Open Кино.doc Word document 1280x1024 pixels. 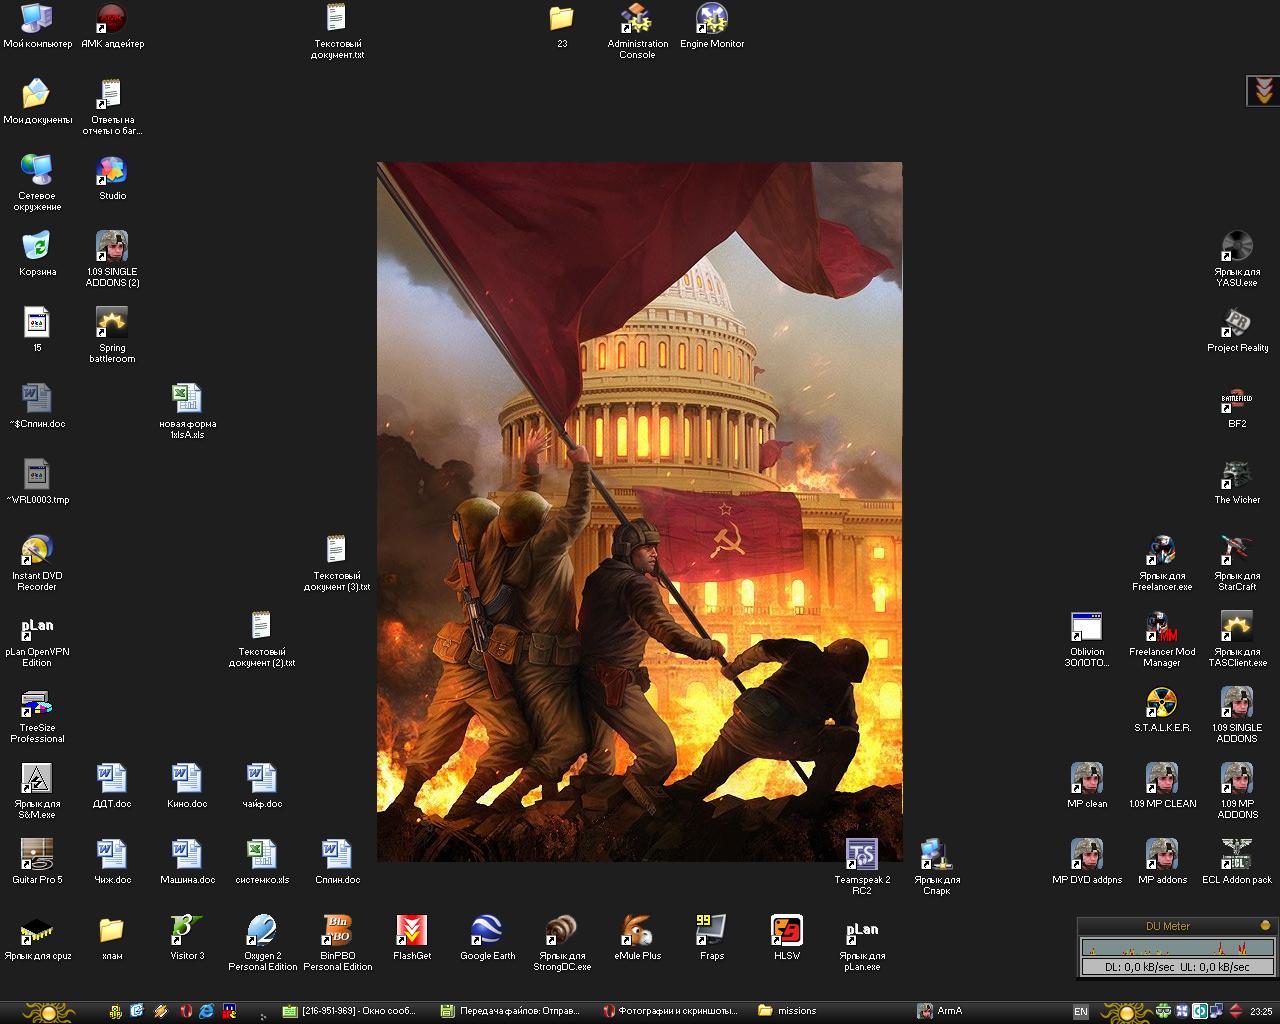(x=187, y=788)
